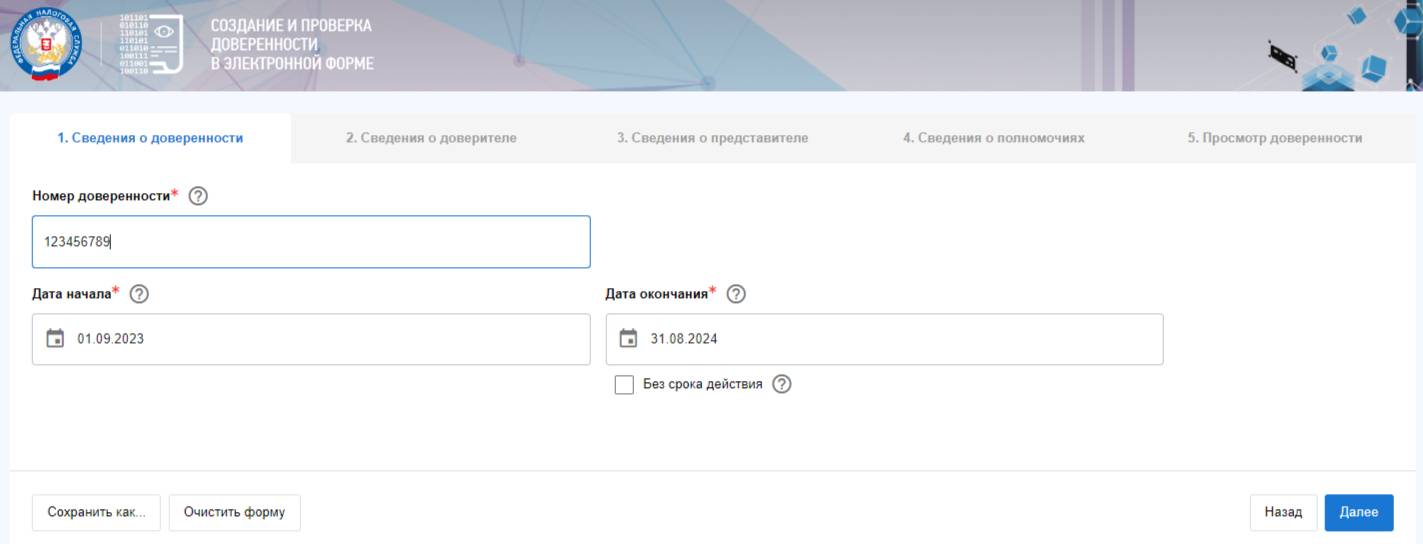Image resolution: width=1423 pixels, height=544 pixels.
Task: Switch to tab 3. Сведения о представителе
Action: pos(712,138)
